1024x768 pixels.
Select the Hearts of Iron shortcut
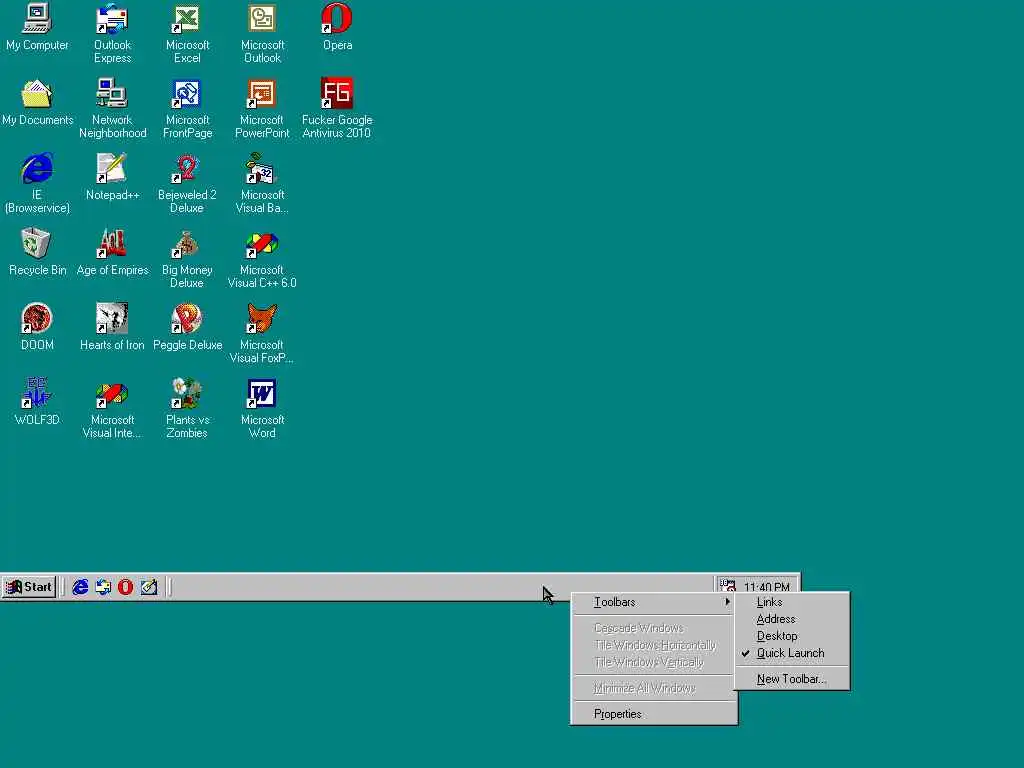[x=112, y=327]
